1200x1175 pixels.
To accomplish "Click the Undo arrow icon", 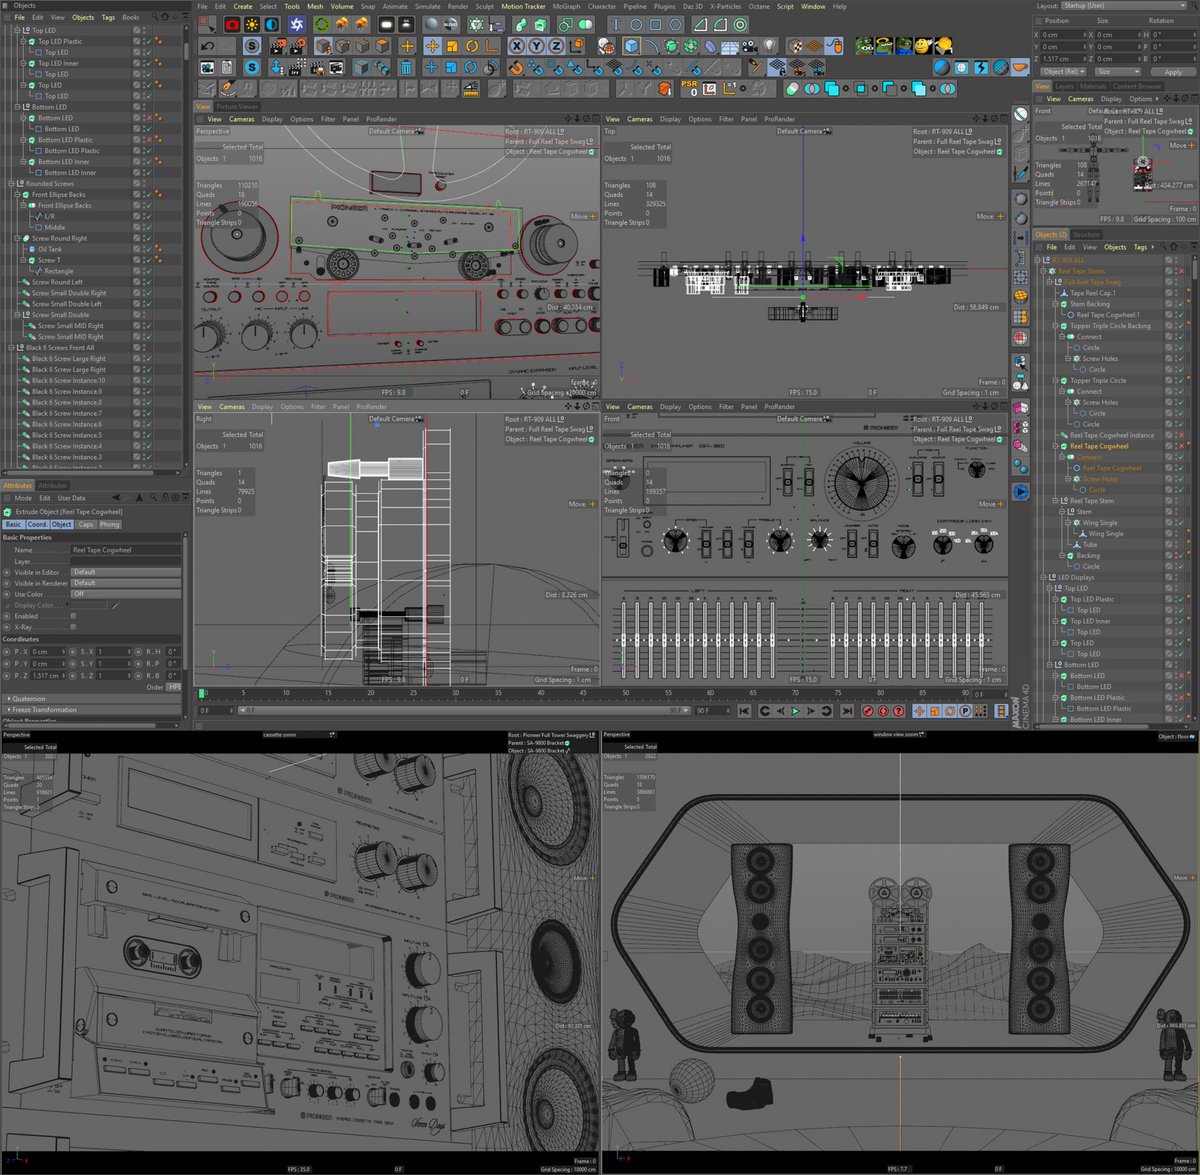I will (208, 46).
